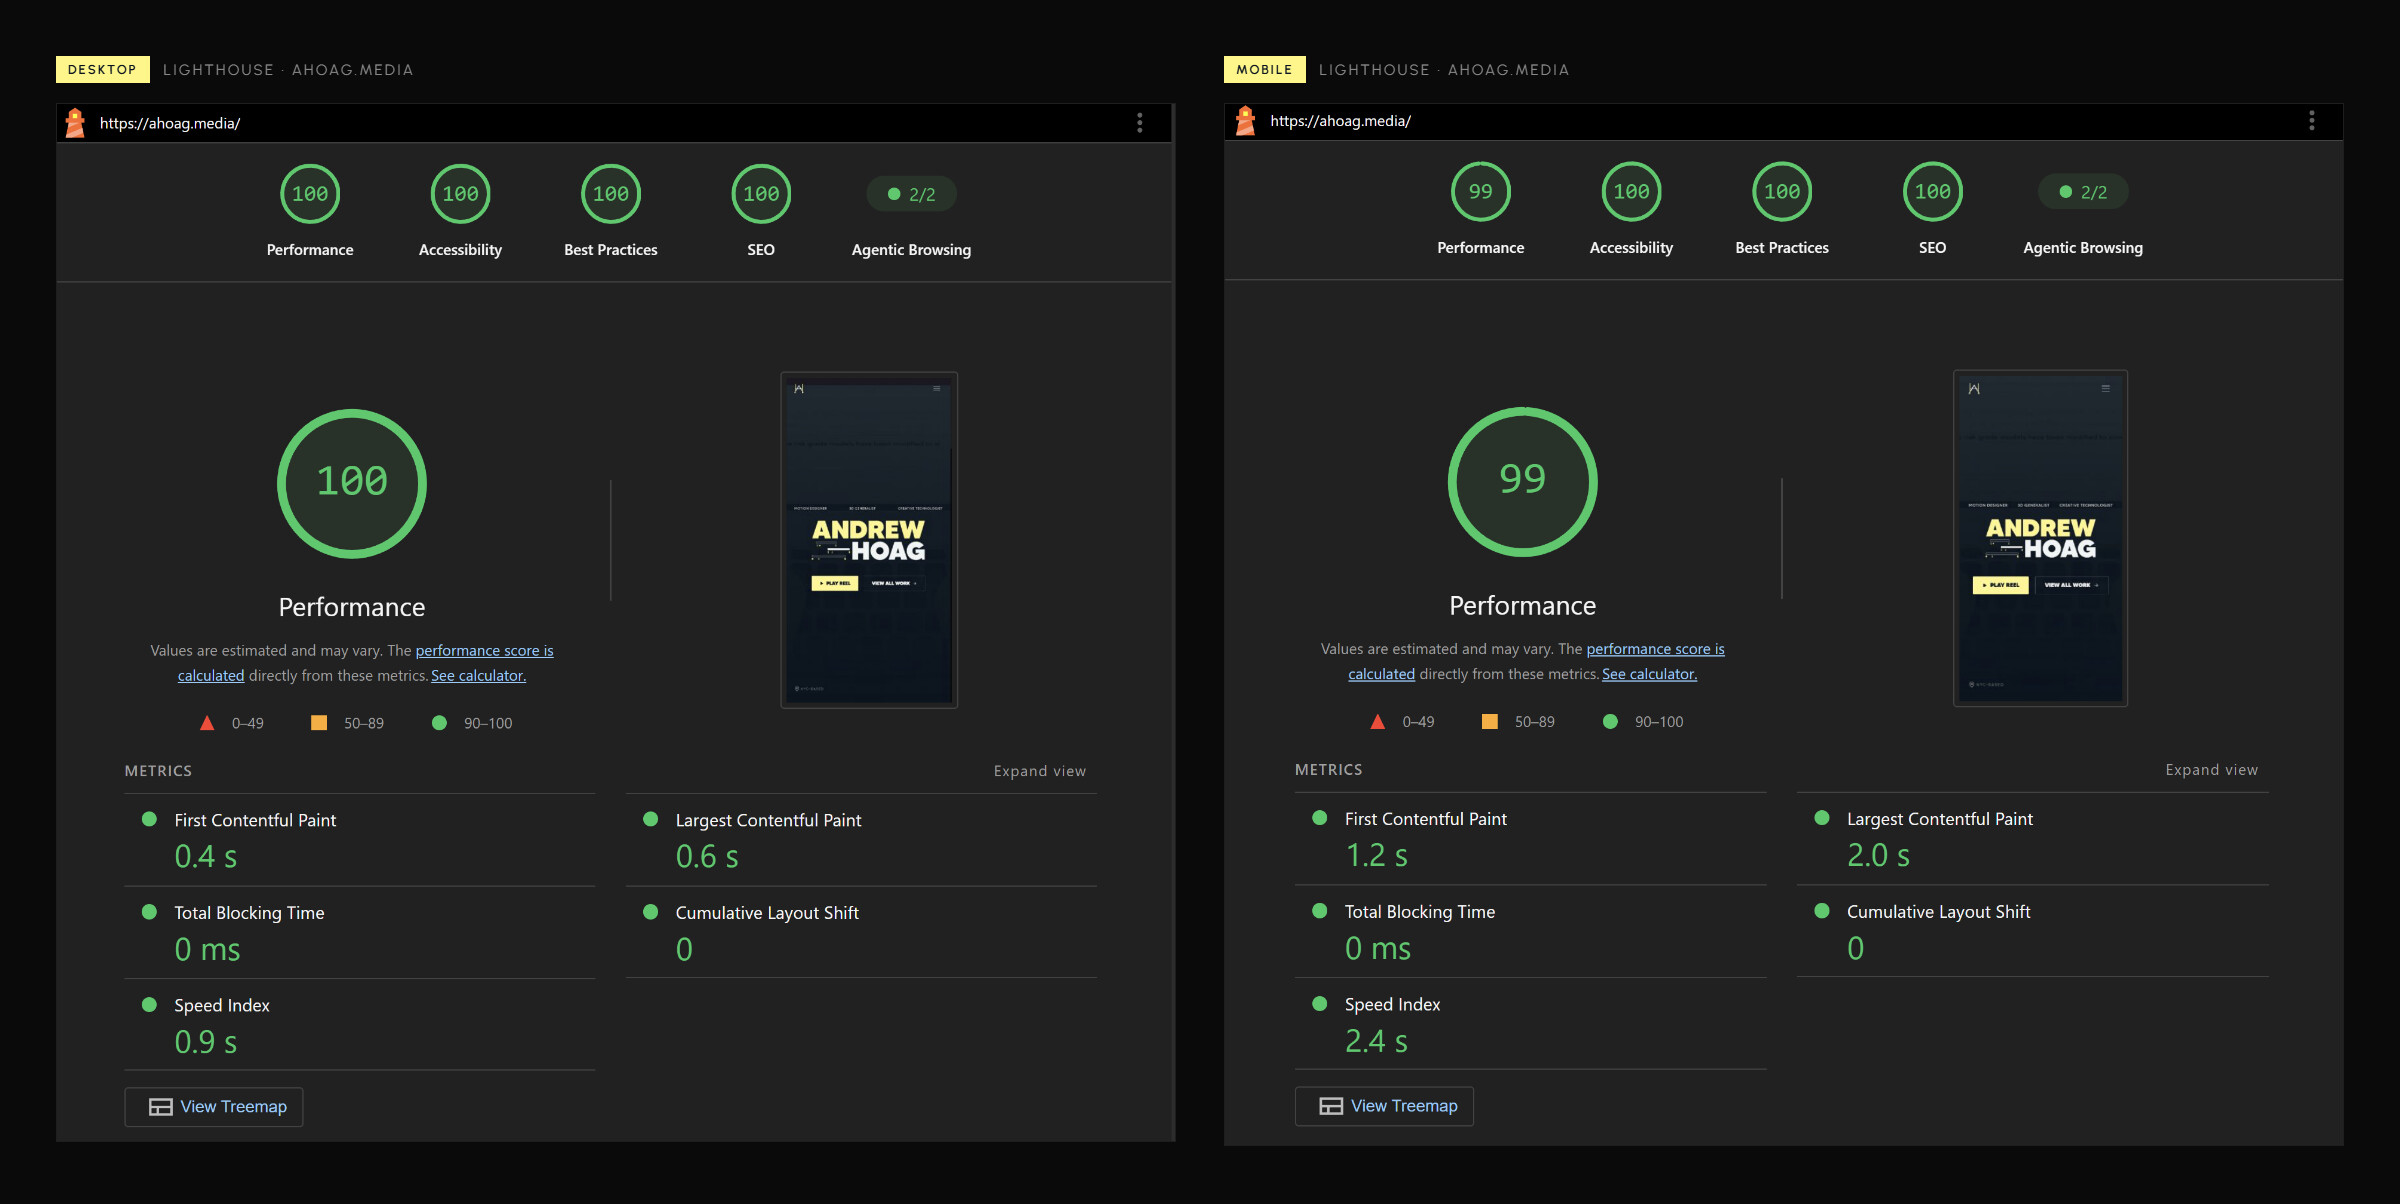The width and height of the screenshot is (2400, 1204).
Task: Select the Mobile Accessibility score gauge
Action: [1631, 192]
